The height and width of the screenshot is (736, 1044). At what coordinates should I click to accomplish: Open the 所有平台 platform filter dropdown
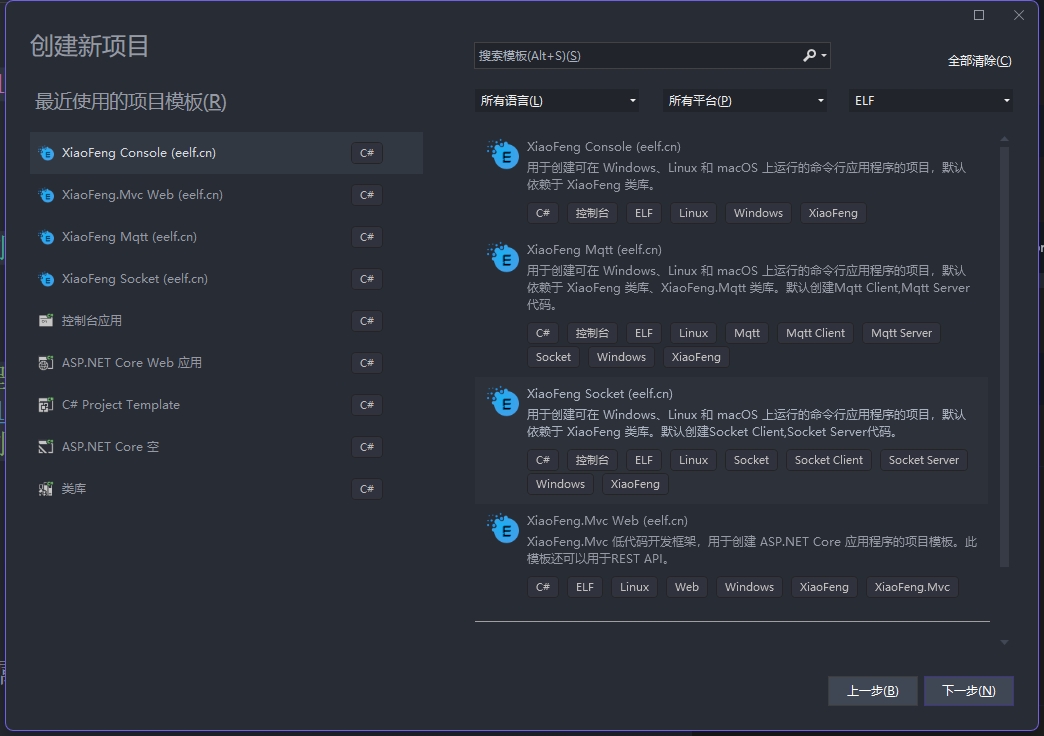pyautogui.click(x=744, y=101)
